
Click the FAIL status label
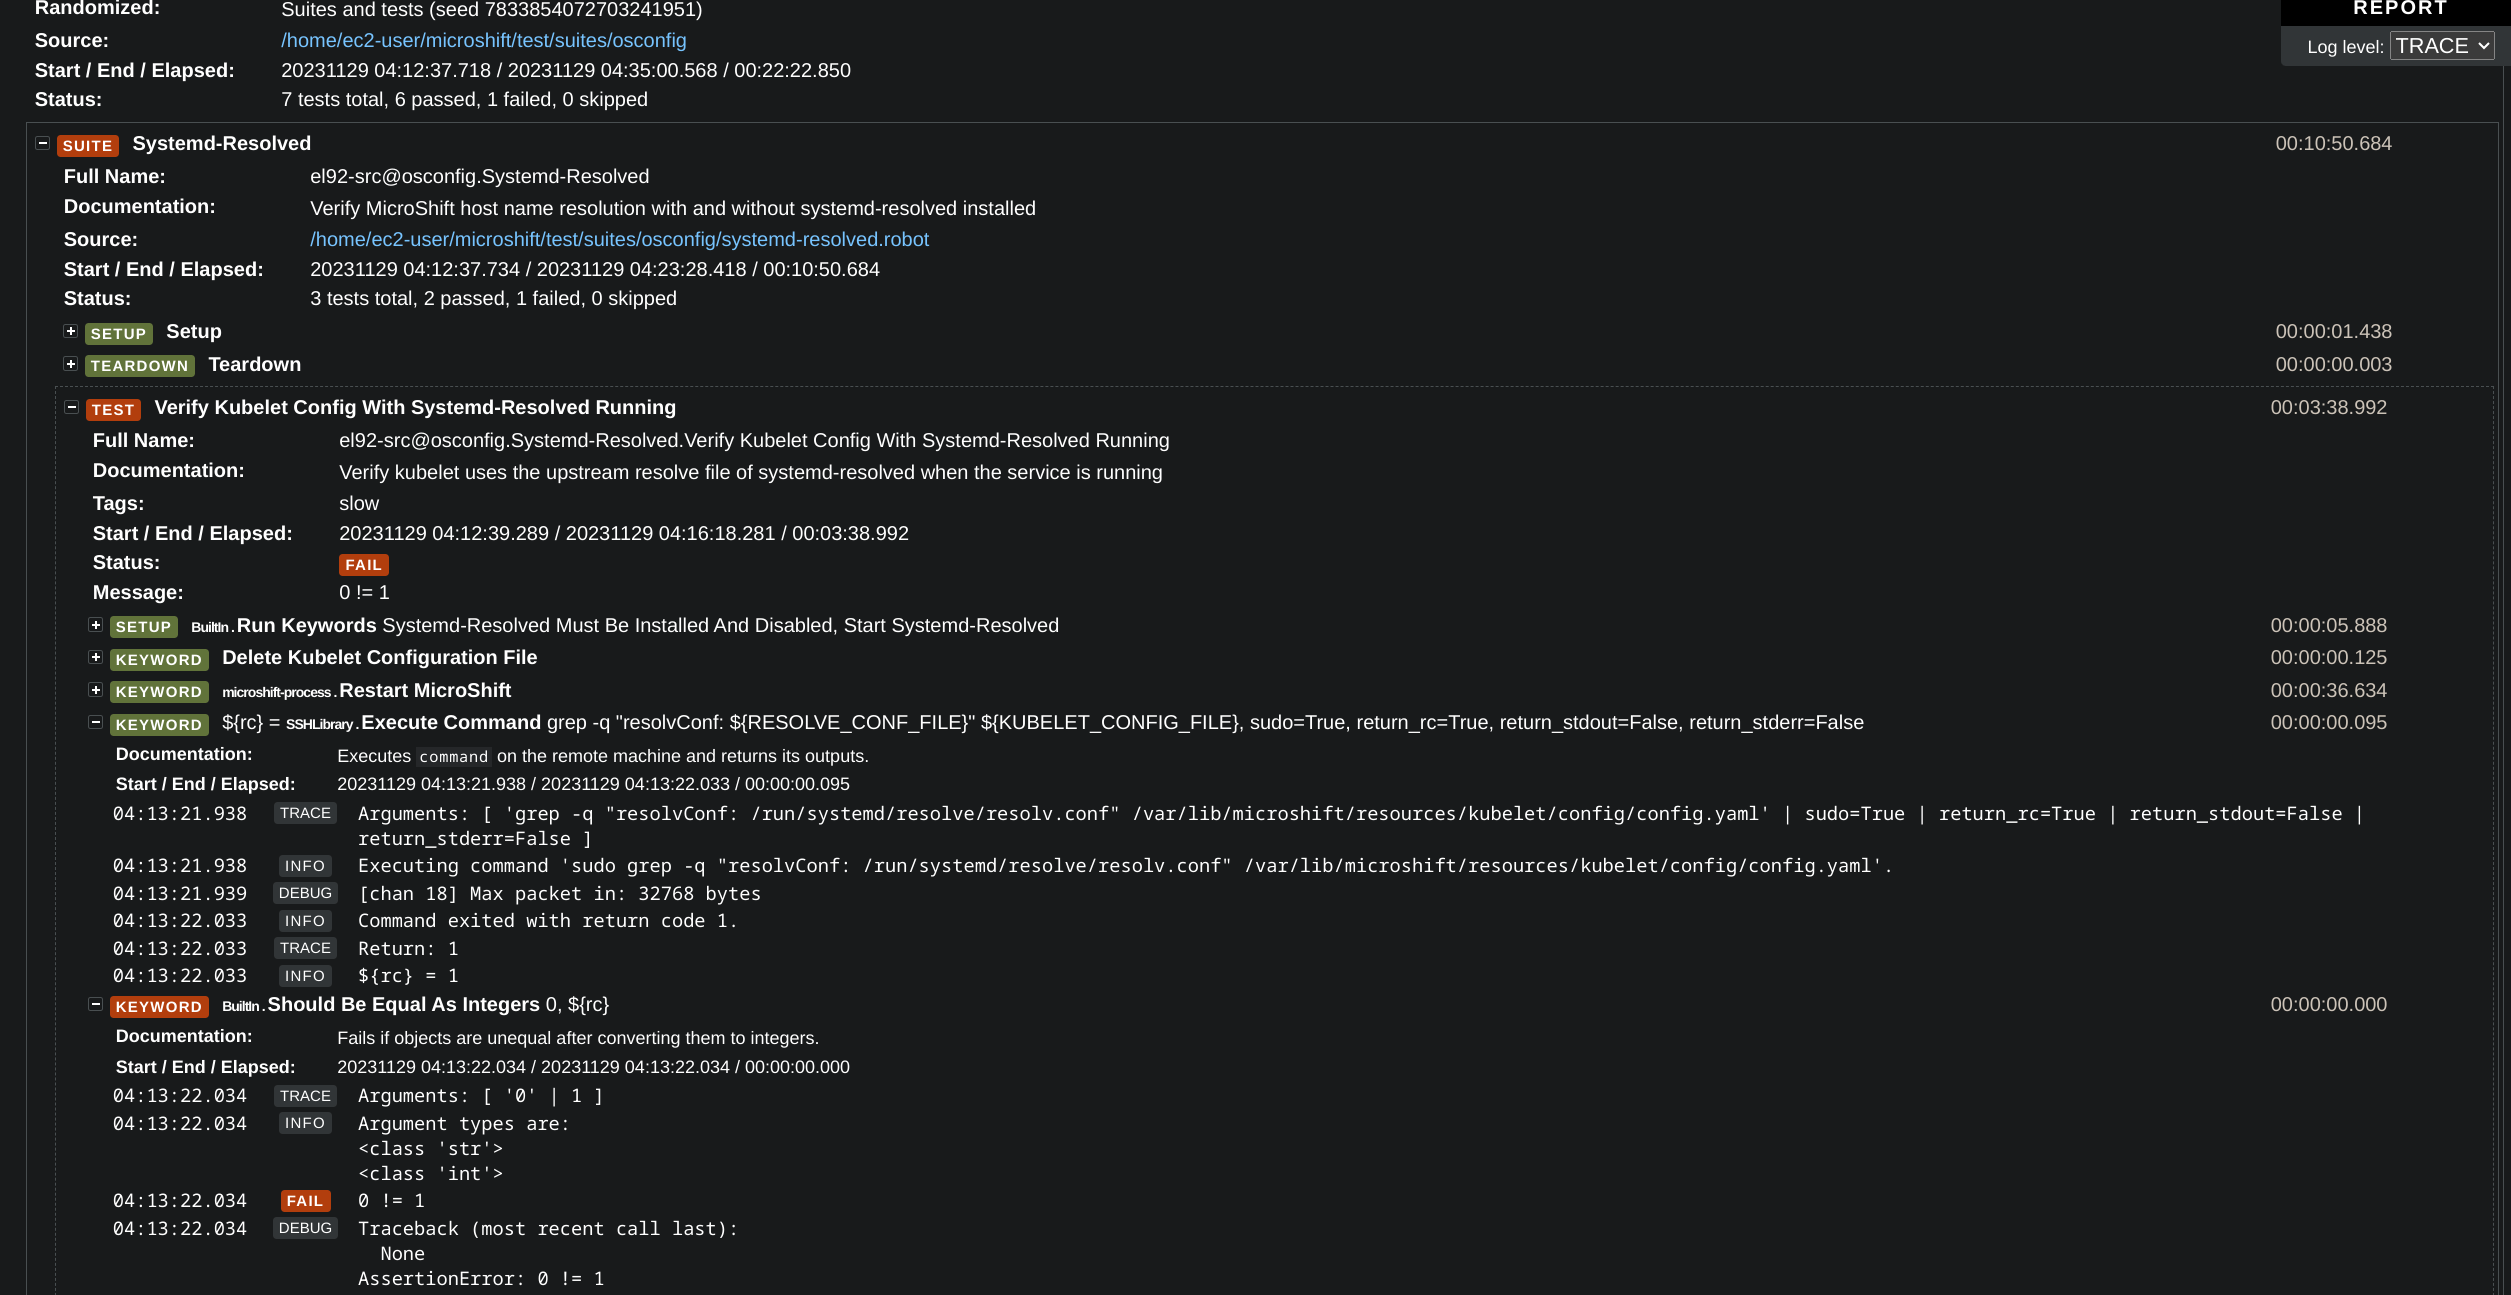point(363,565)
